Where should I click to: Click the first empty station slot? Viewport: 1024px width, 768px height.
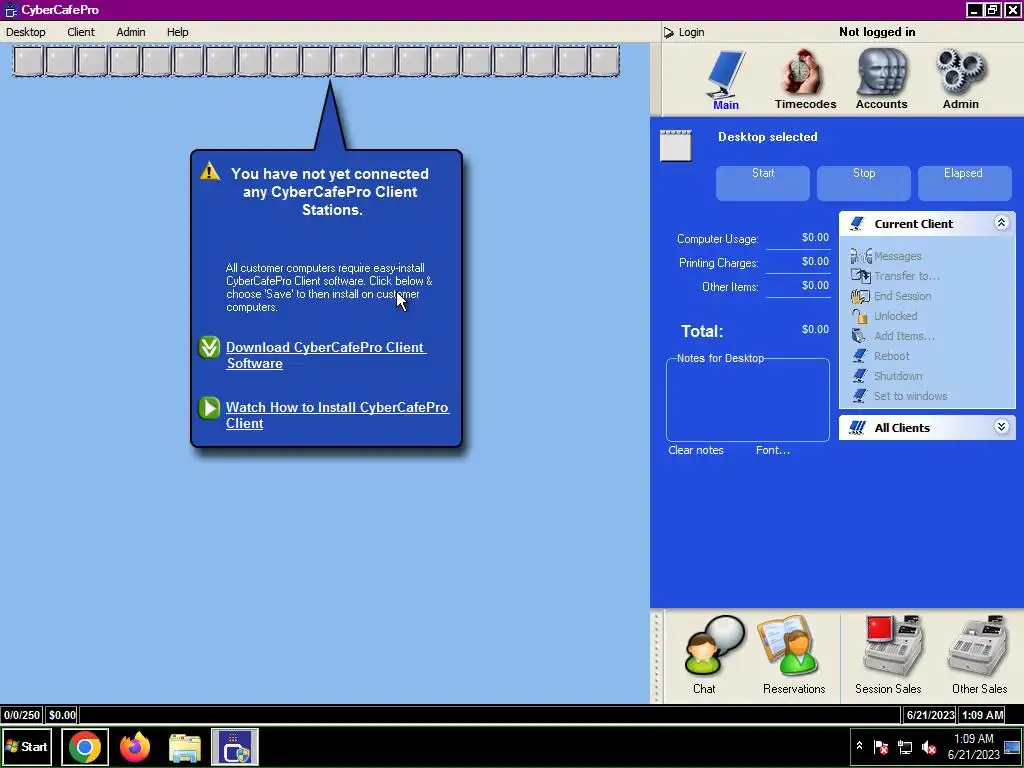point(29,61)
